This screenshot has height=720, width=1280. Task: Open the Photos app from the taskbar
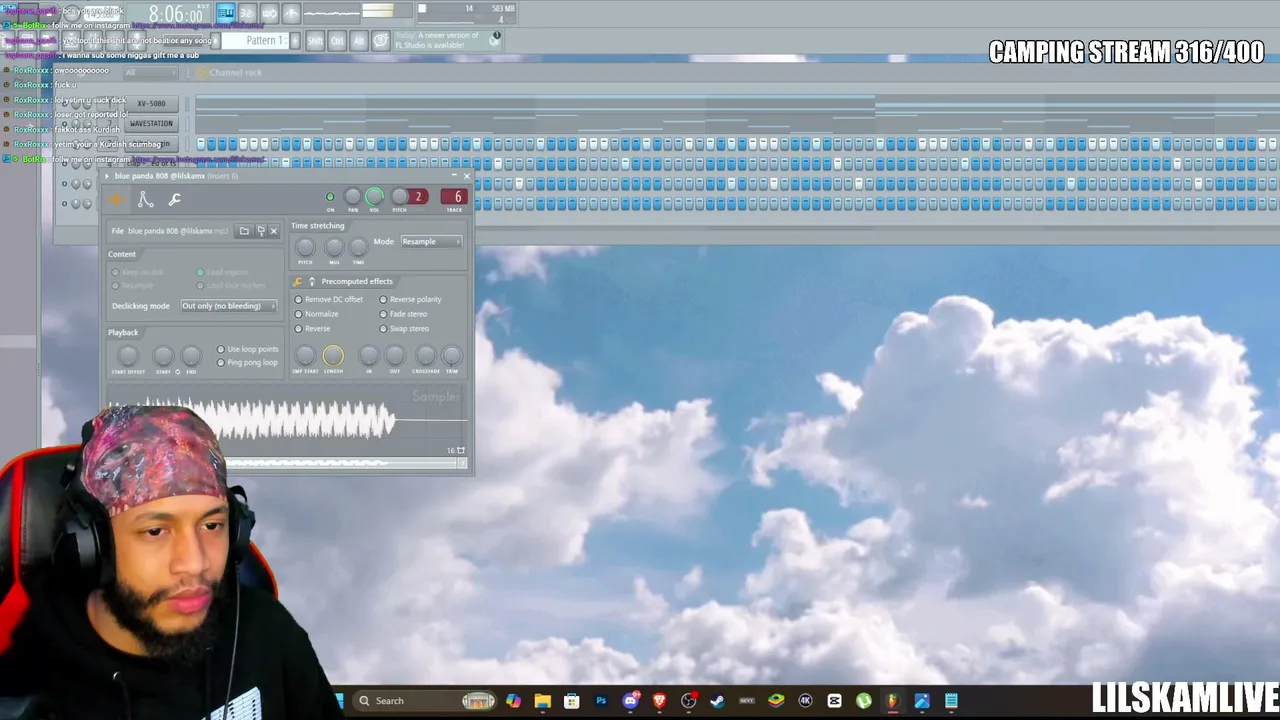click(922, 701)
